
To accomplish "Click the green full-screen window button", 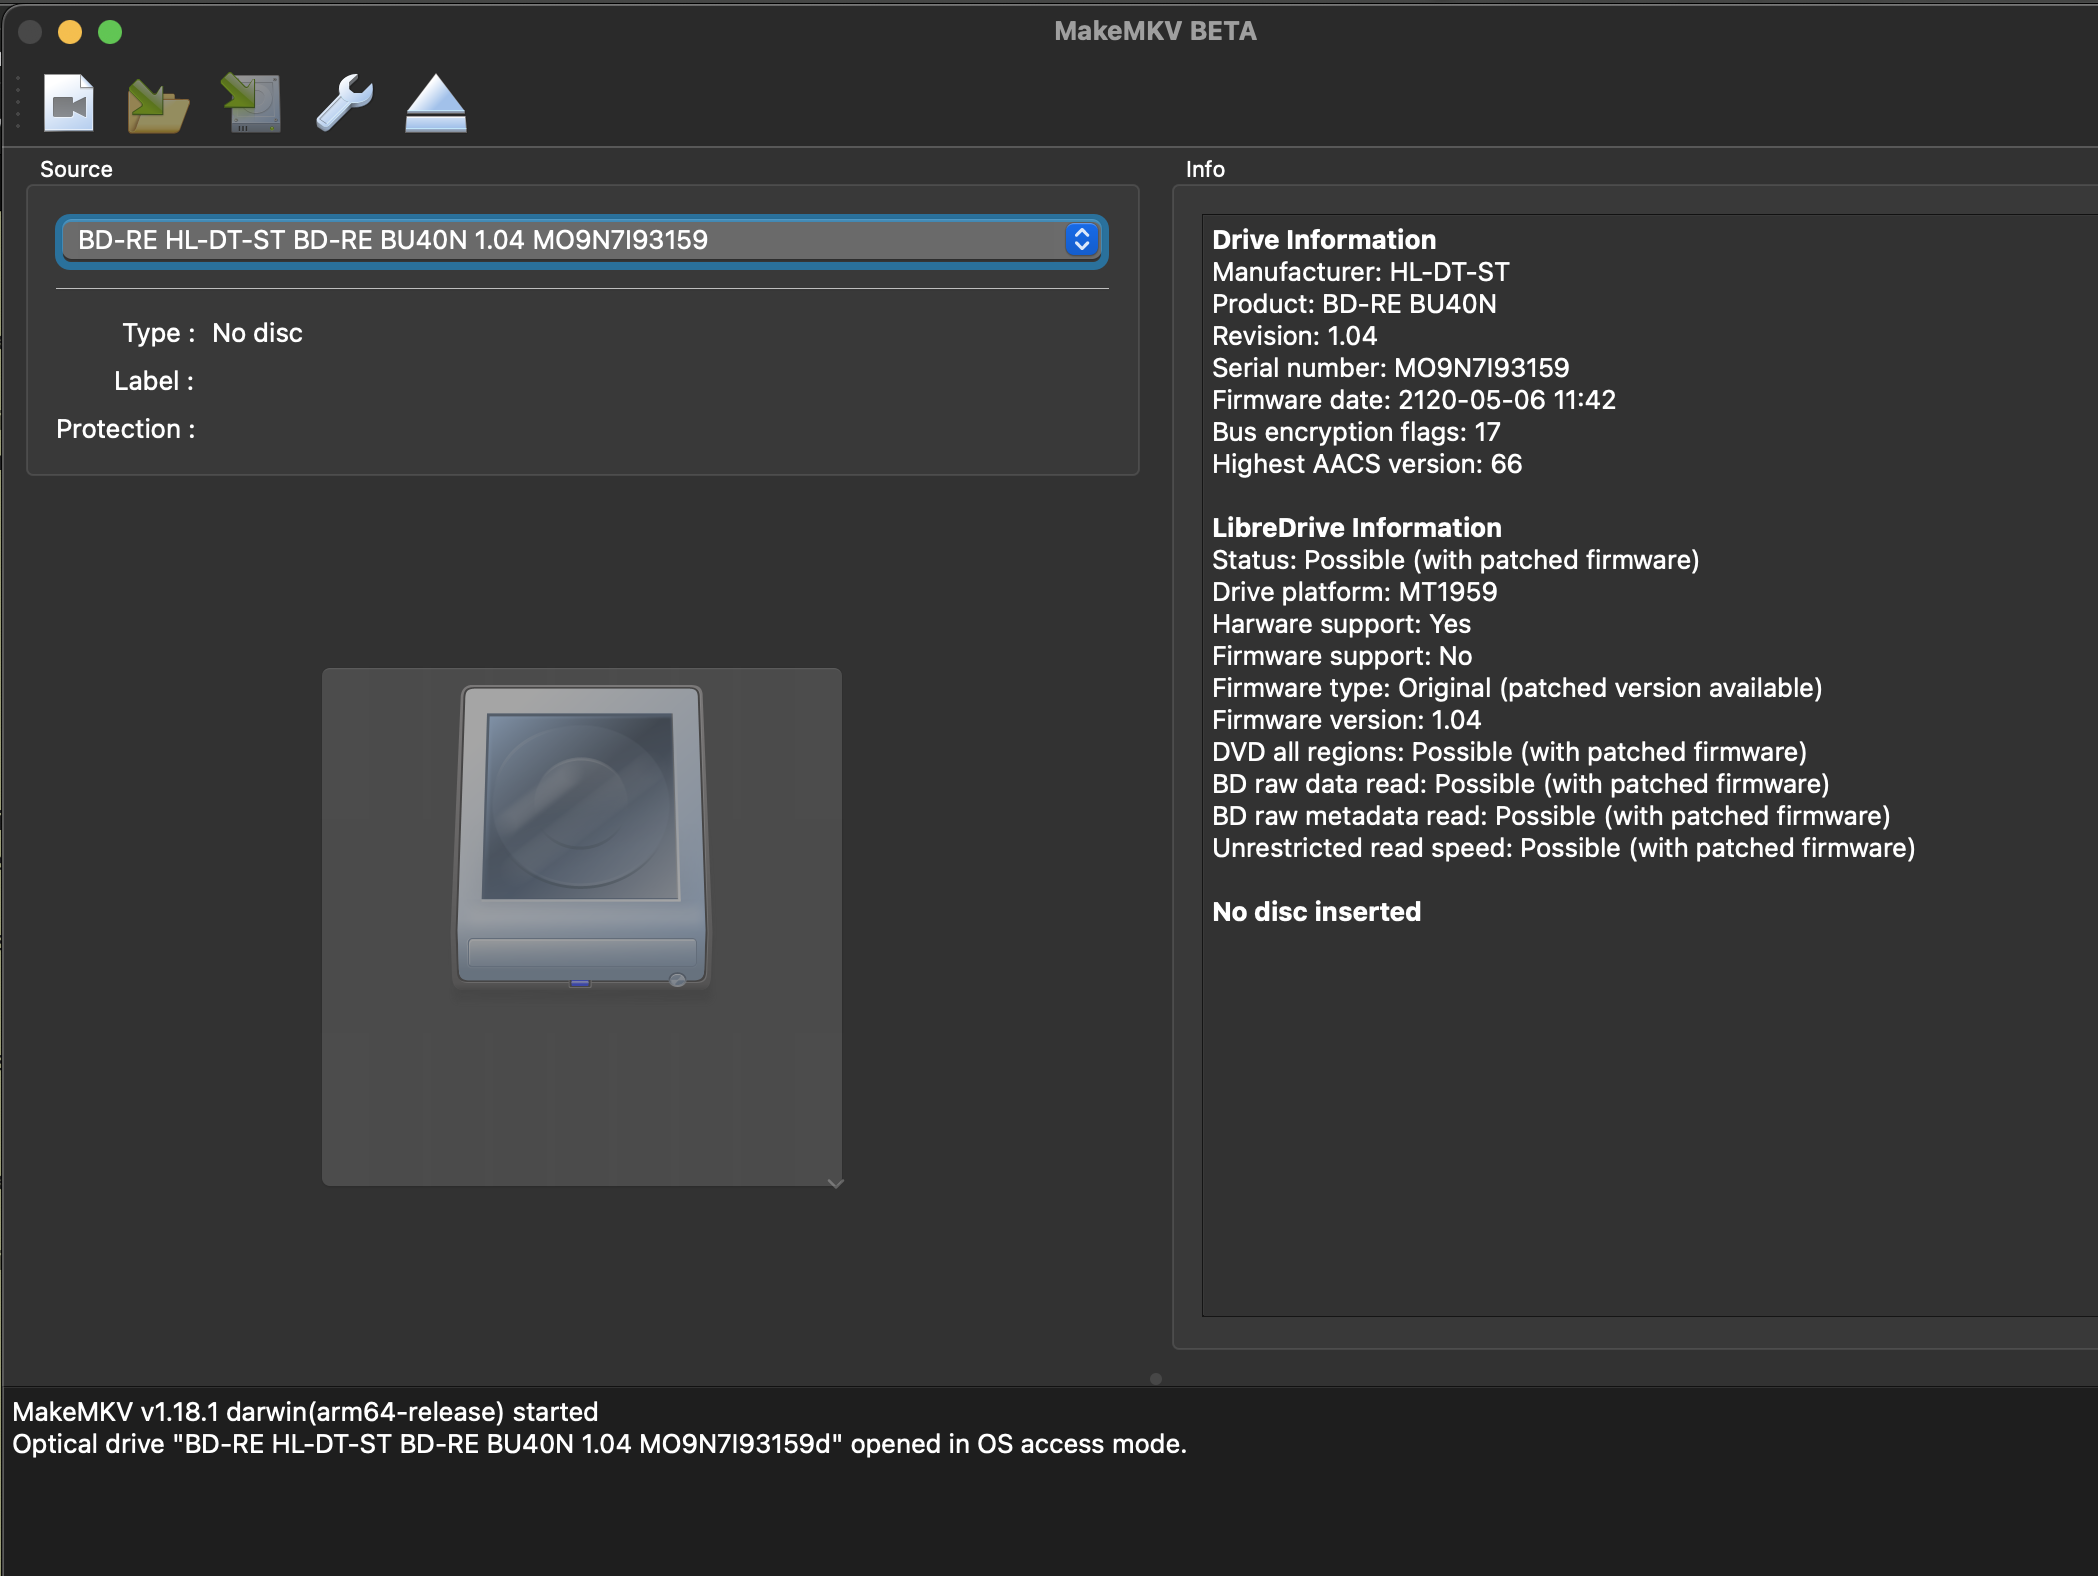I will (110, 32).
